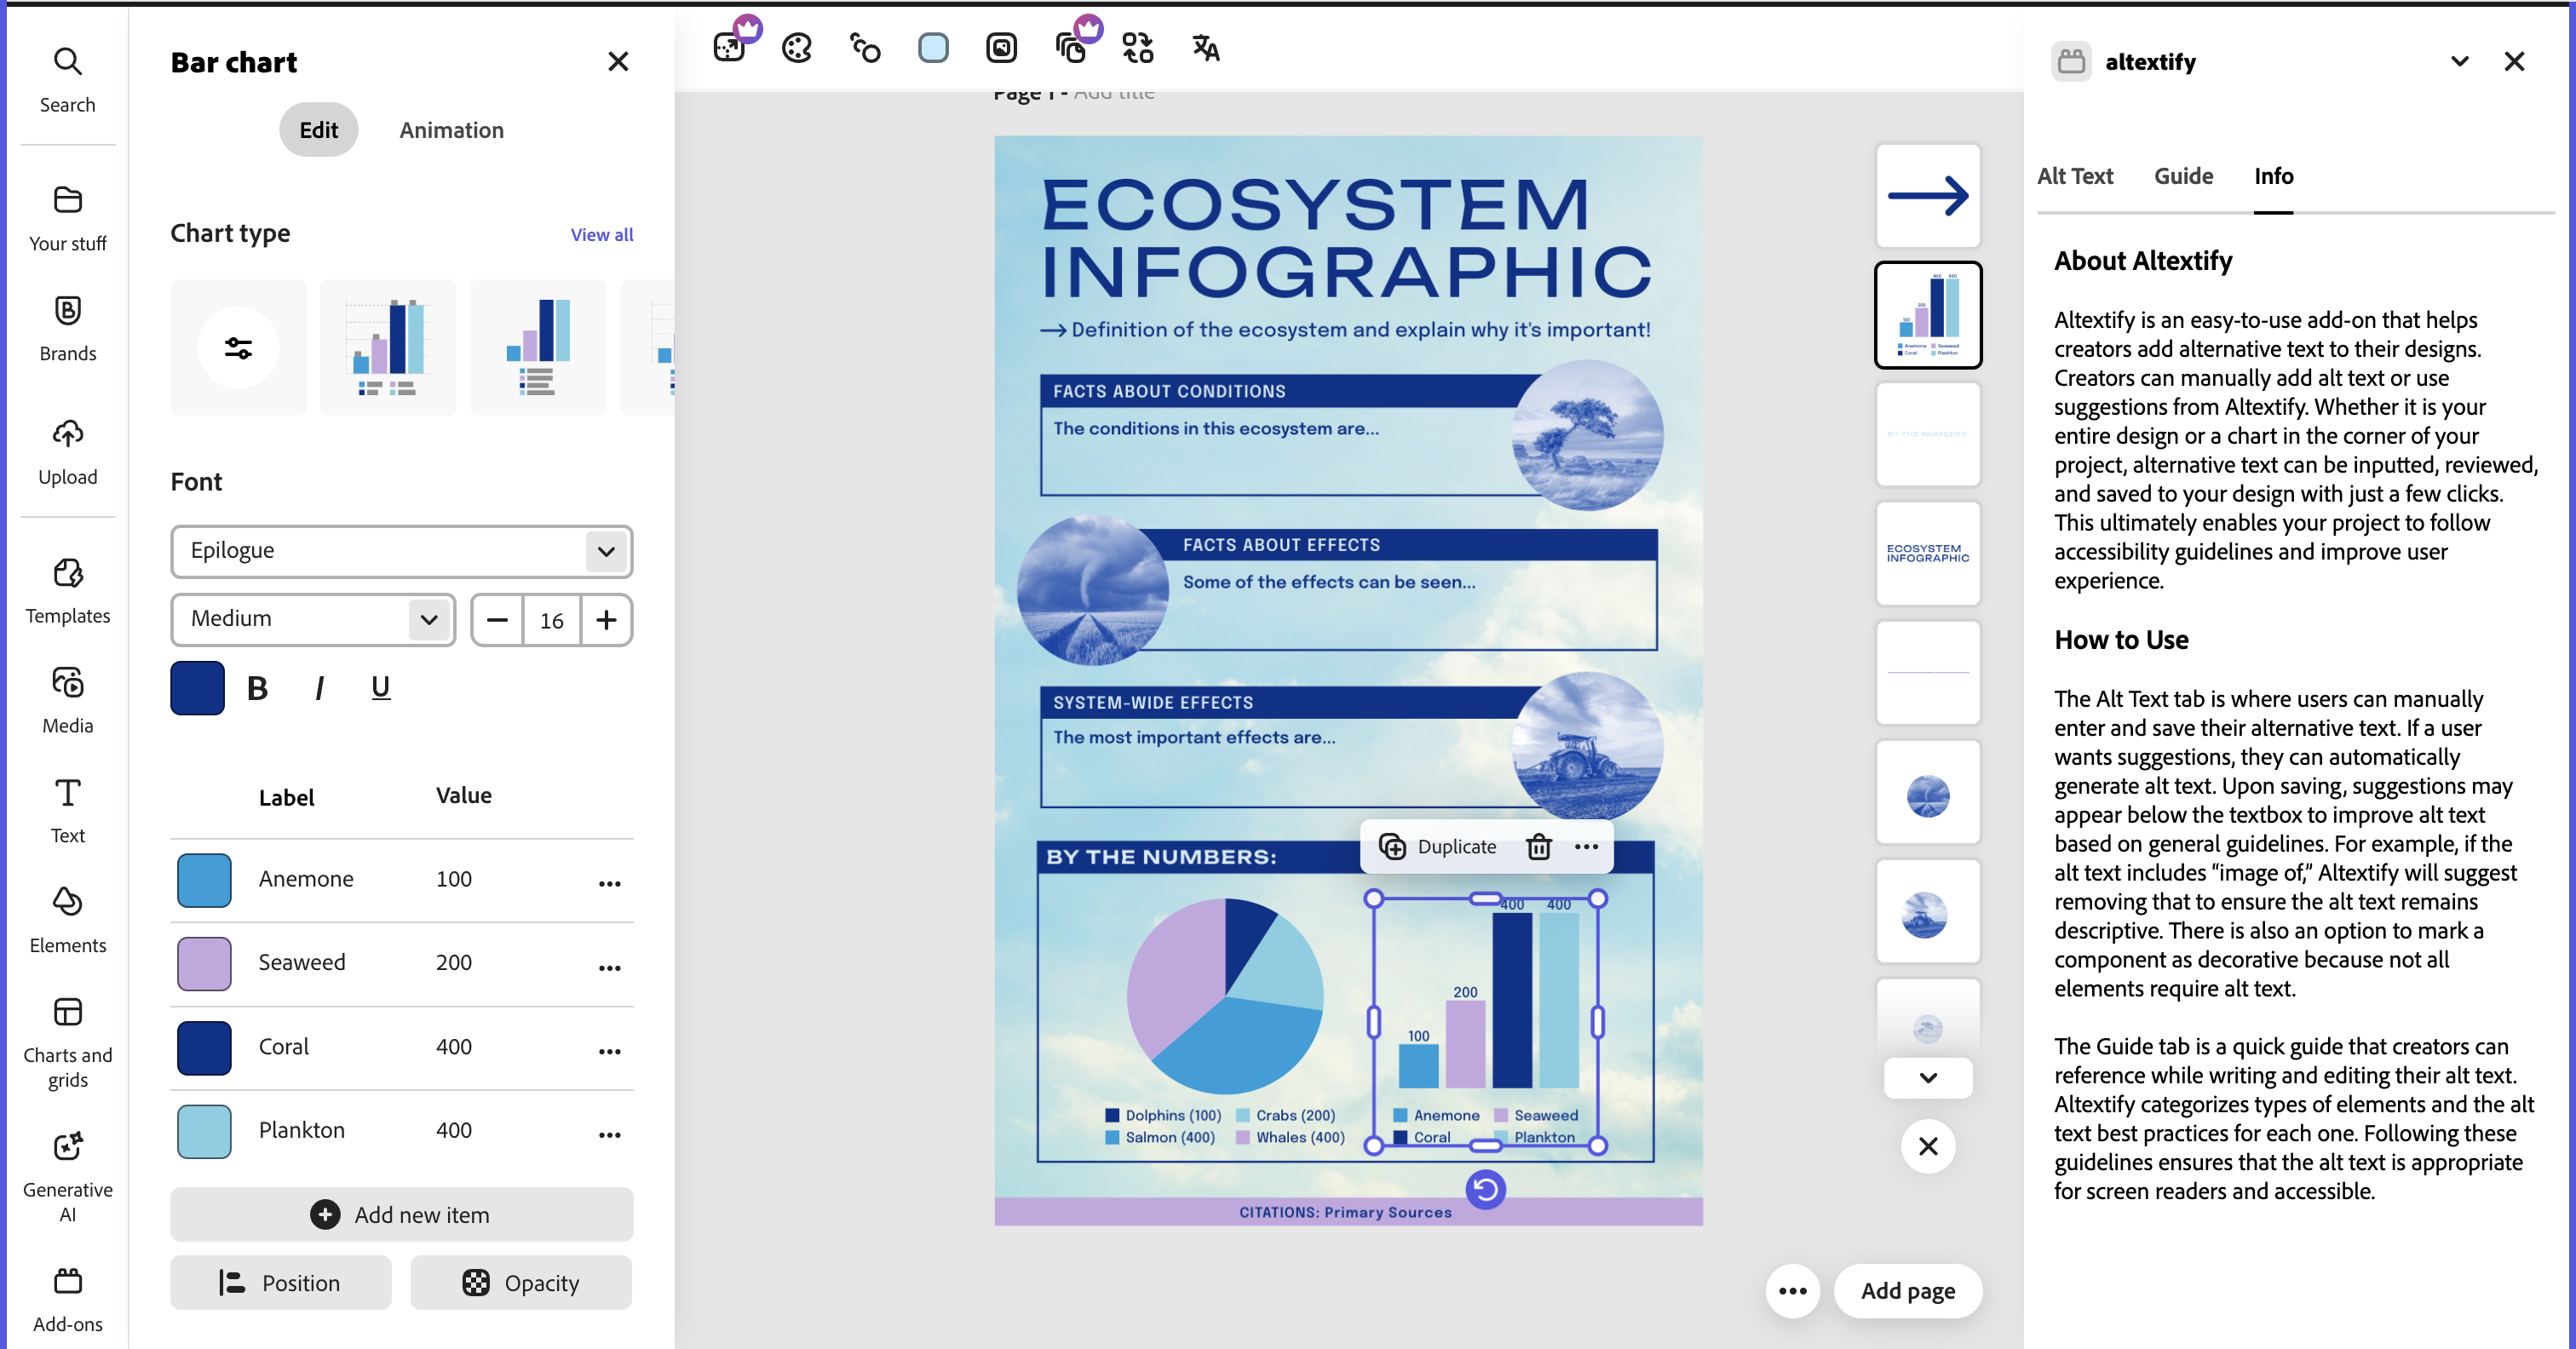Delete the selected bar chart with trash icon
Screen dimensions: 2576x1349
click(x=1538, y=846)
